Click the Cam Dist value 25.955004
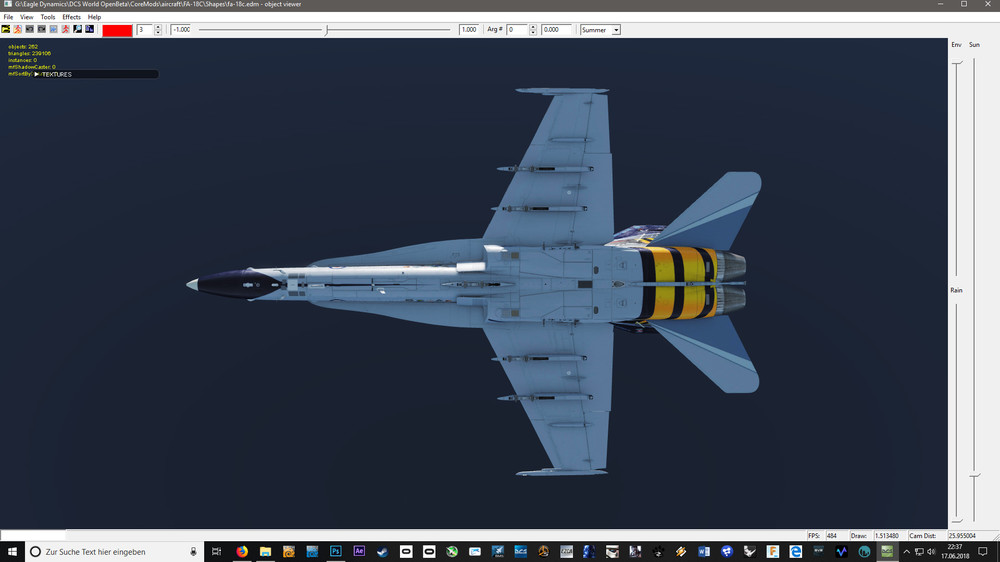Screen dimensions: 1000x562 962,536
